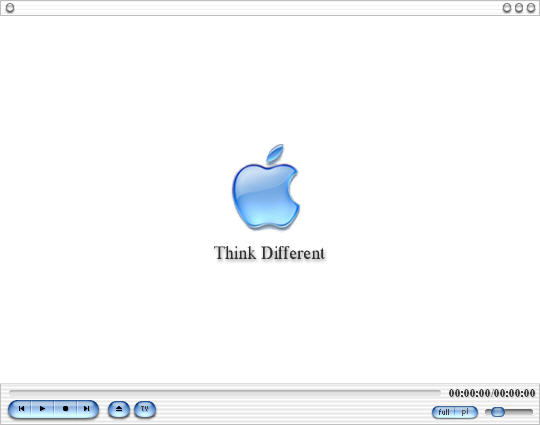
Task: Click the previous track button
Action: [21, 409]
